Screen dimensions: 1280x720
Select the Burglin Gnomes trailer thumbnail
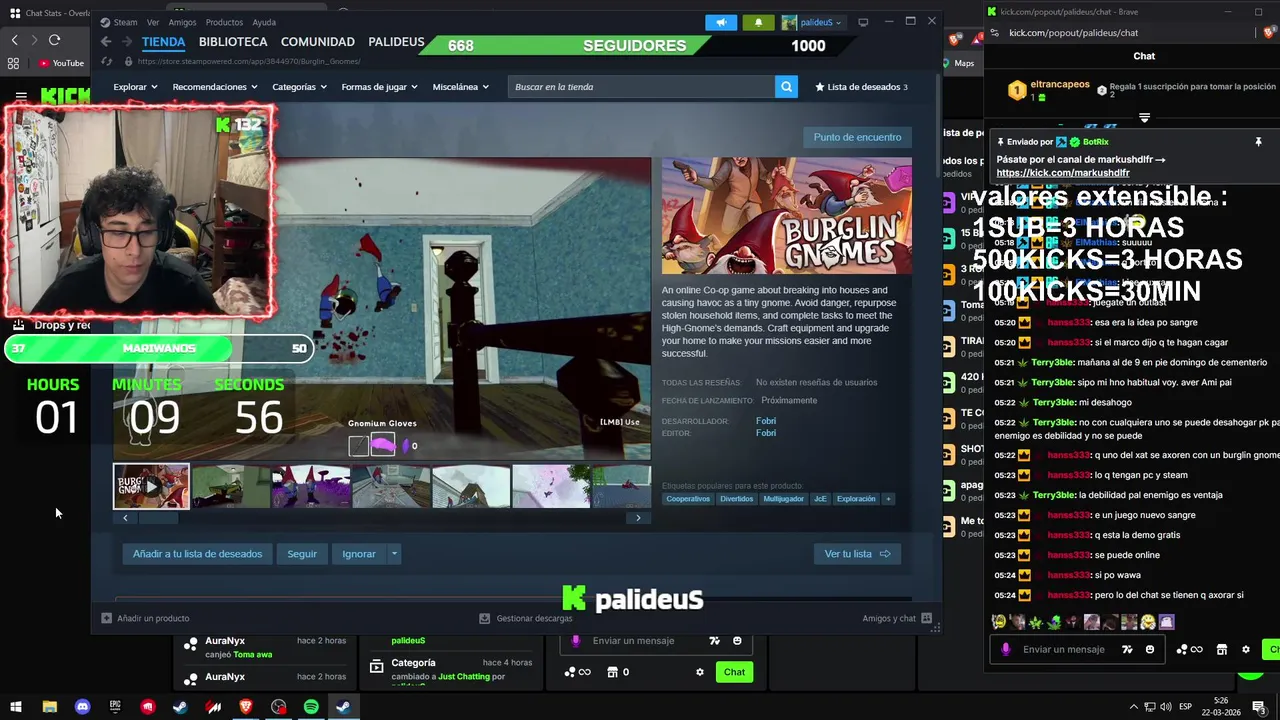pyautogui.click(x=151, y=486)
